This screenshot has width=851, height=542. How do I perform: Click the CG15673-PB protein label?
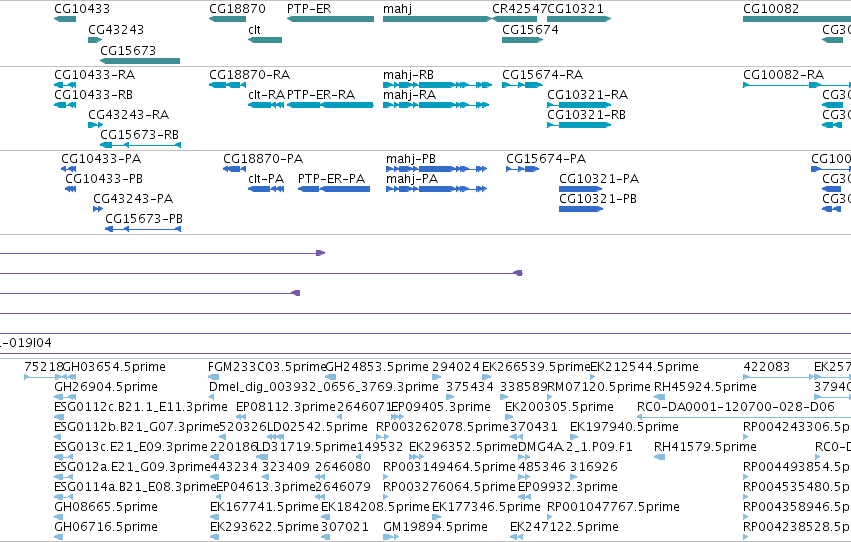click(x=144, y=219)
